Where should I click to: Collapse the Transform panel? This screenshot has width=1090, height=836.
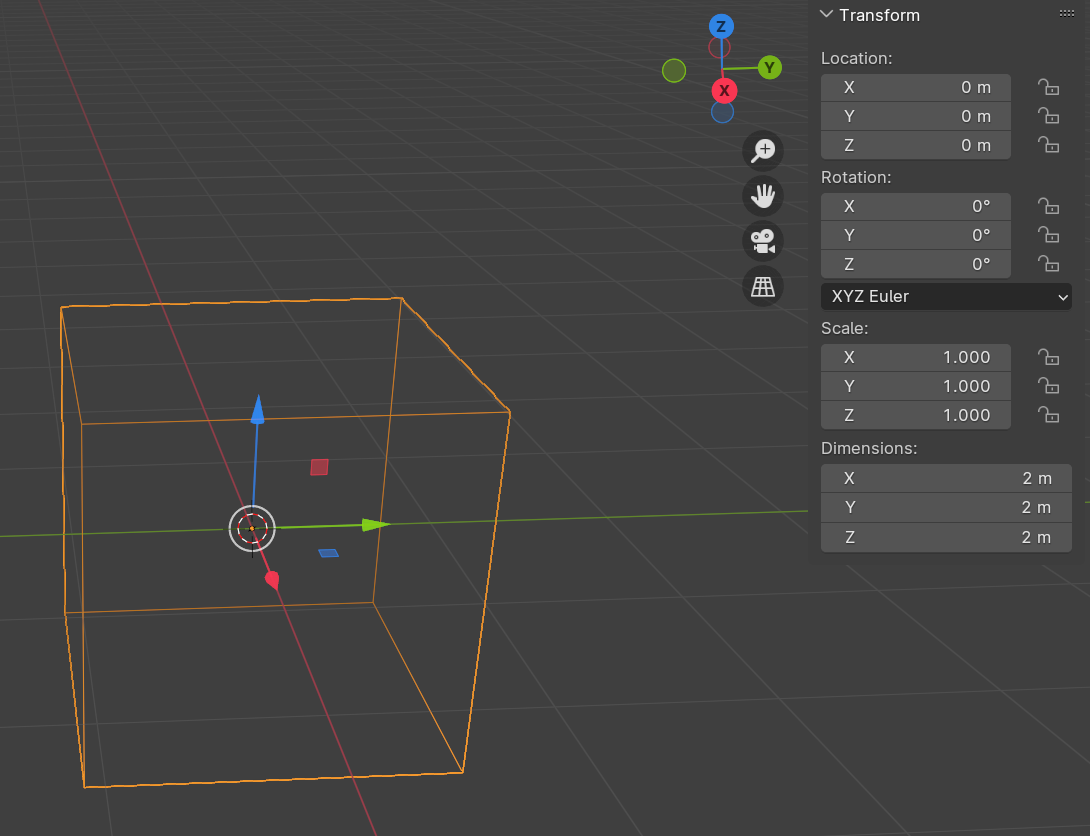tap(826, 15)
